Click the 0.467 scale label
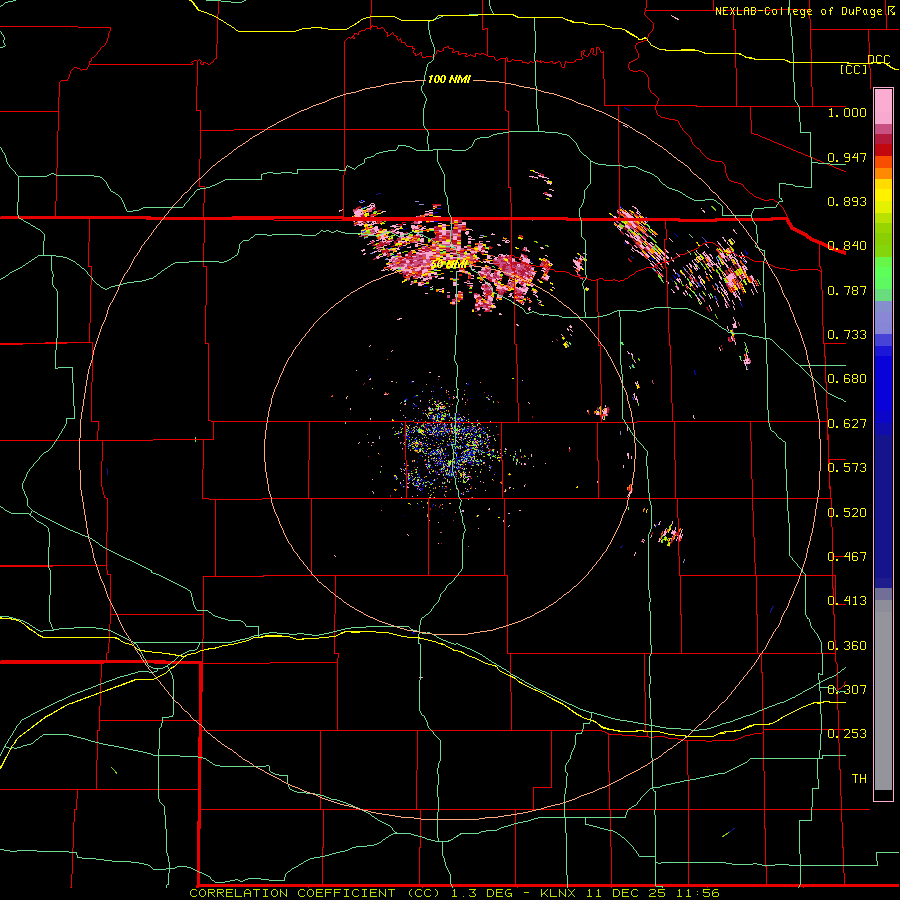Image resolution: width=900 pixels, height=900 pixels. (x=847, y=557)
